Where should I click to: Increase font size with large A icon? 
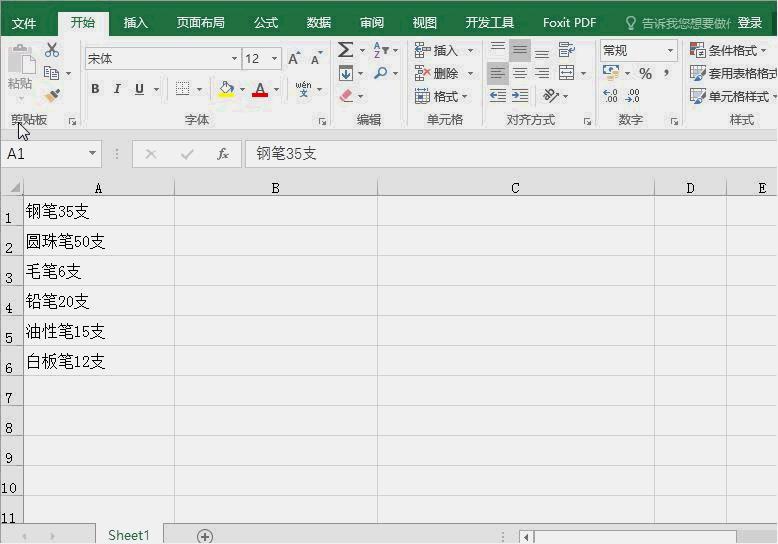point(294,59)
